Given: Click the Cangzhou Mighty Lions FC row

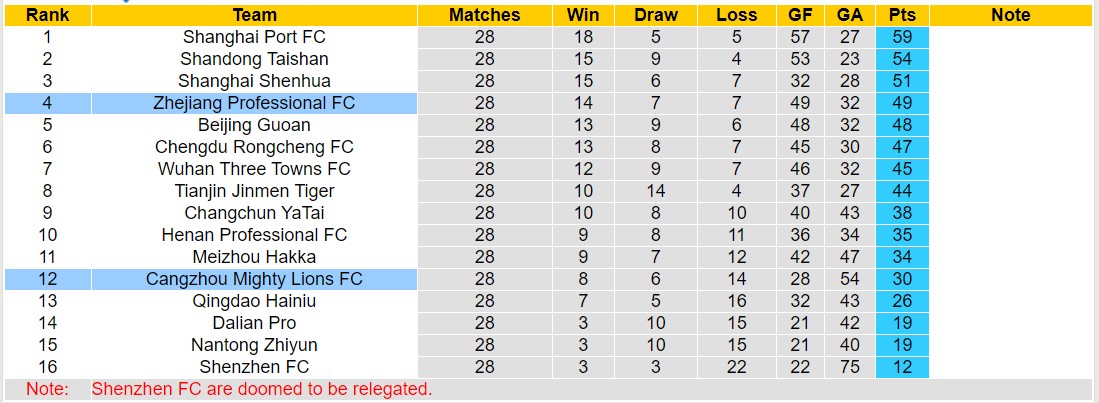Looking at the screenshot, I should click(x=254, y=279).
